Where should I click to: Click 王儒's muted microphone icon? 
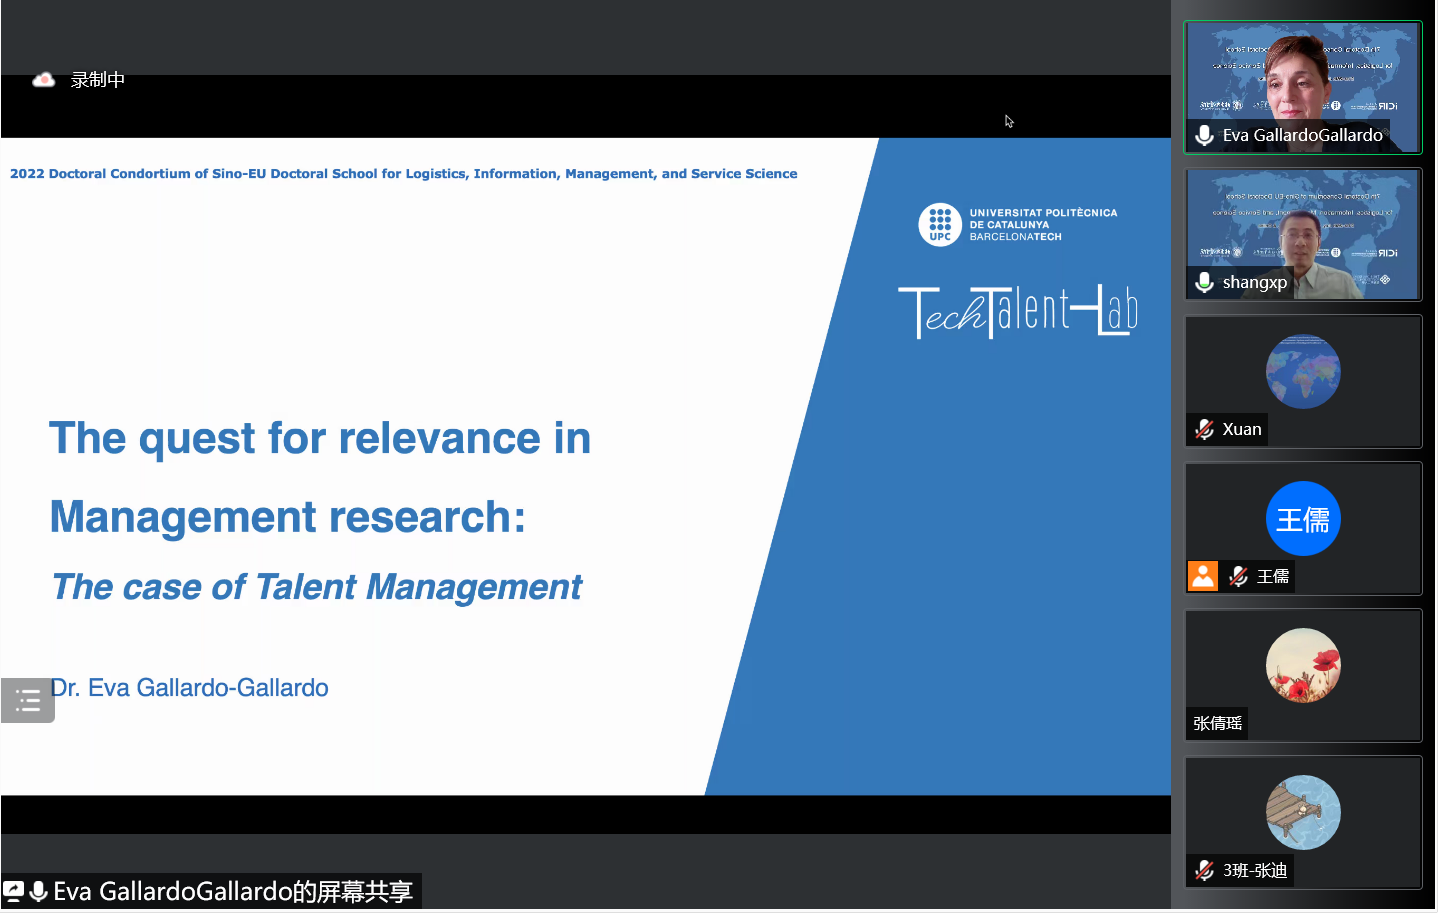click(1238, 576)
